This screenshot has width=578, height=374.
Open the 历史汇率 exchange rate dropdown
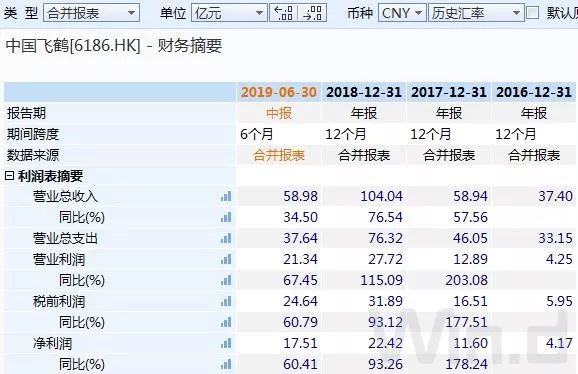[476, 13]
